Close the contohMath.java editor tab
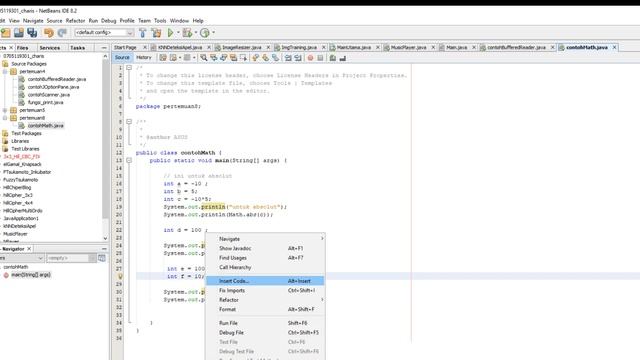Screen dimensions: 640x360 [x=614, y=47]
